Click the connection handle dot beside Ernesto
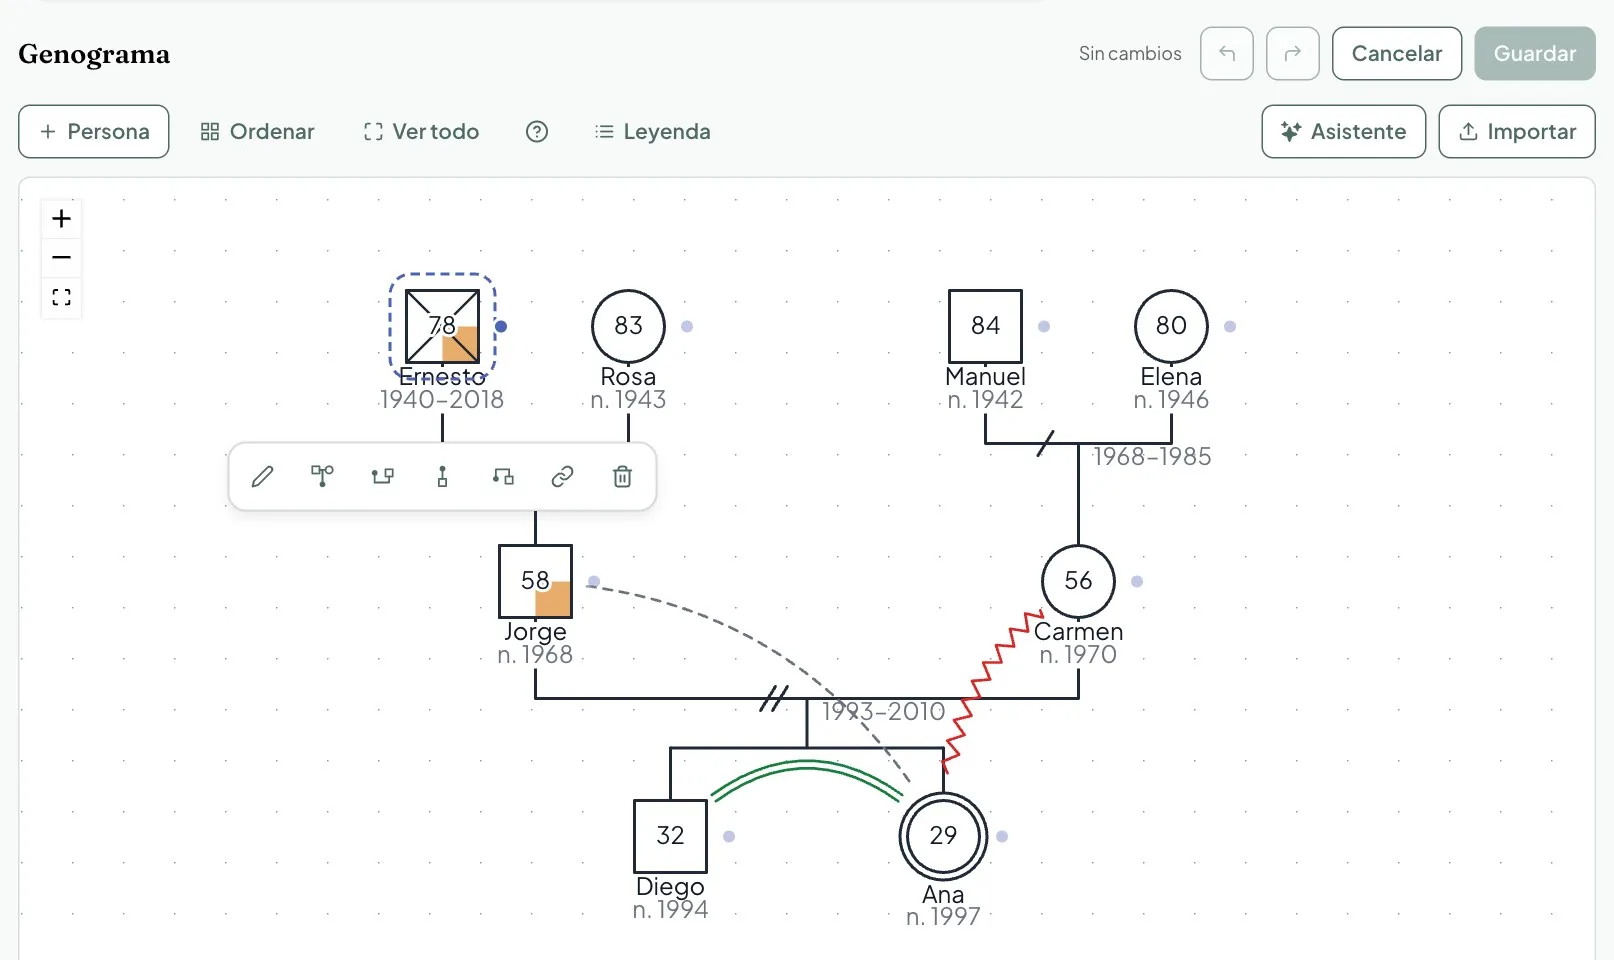This screenshot has width=1614, height=960. (x=501, y=326)
